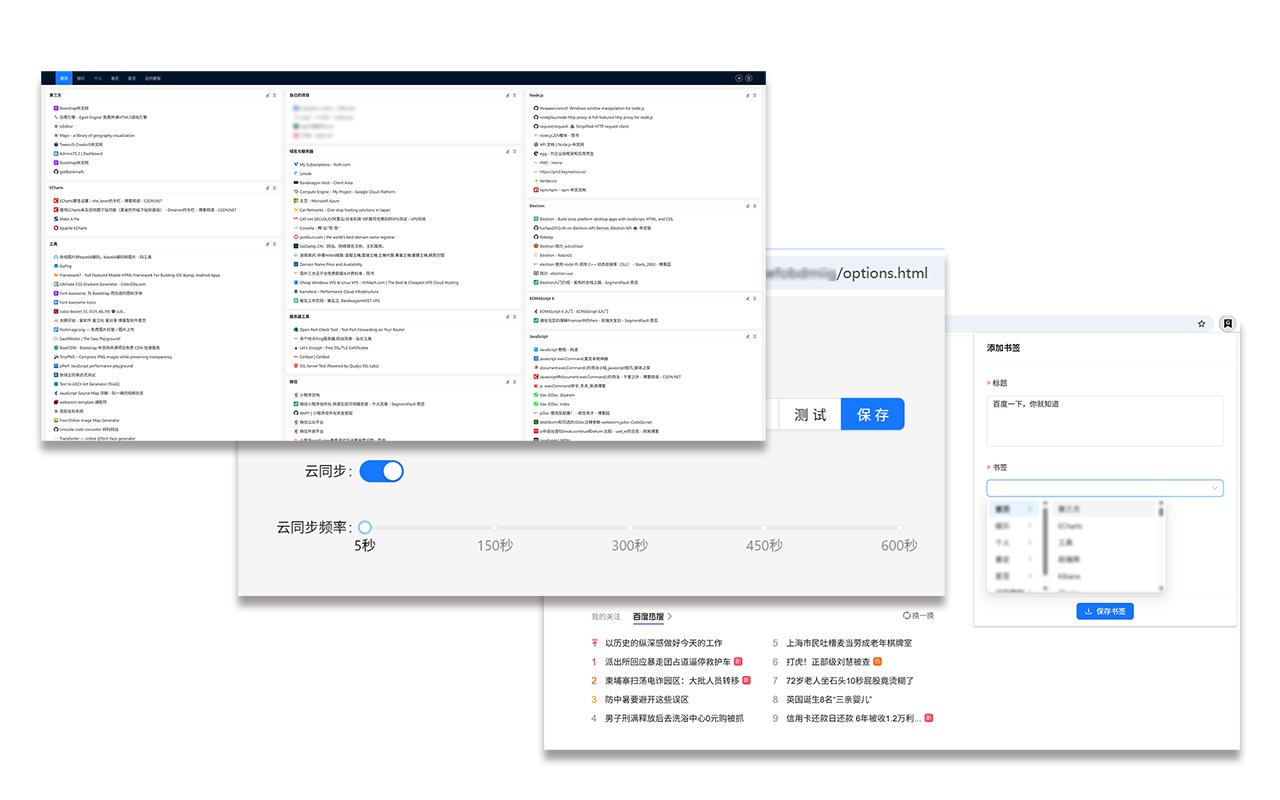Open the 防中暑要避开这些误区 headline

click(646, 700)
